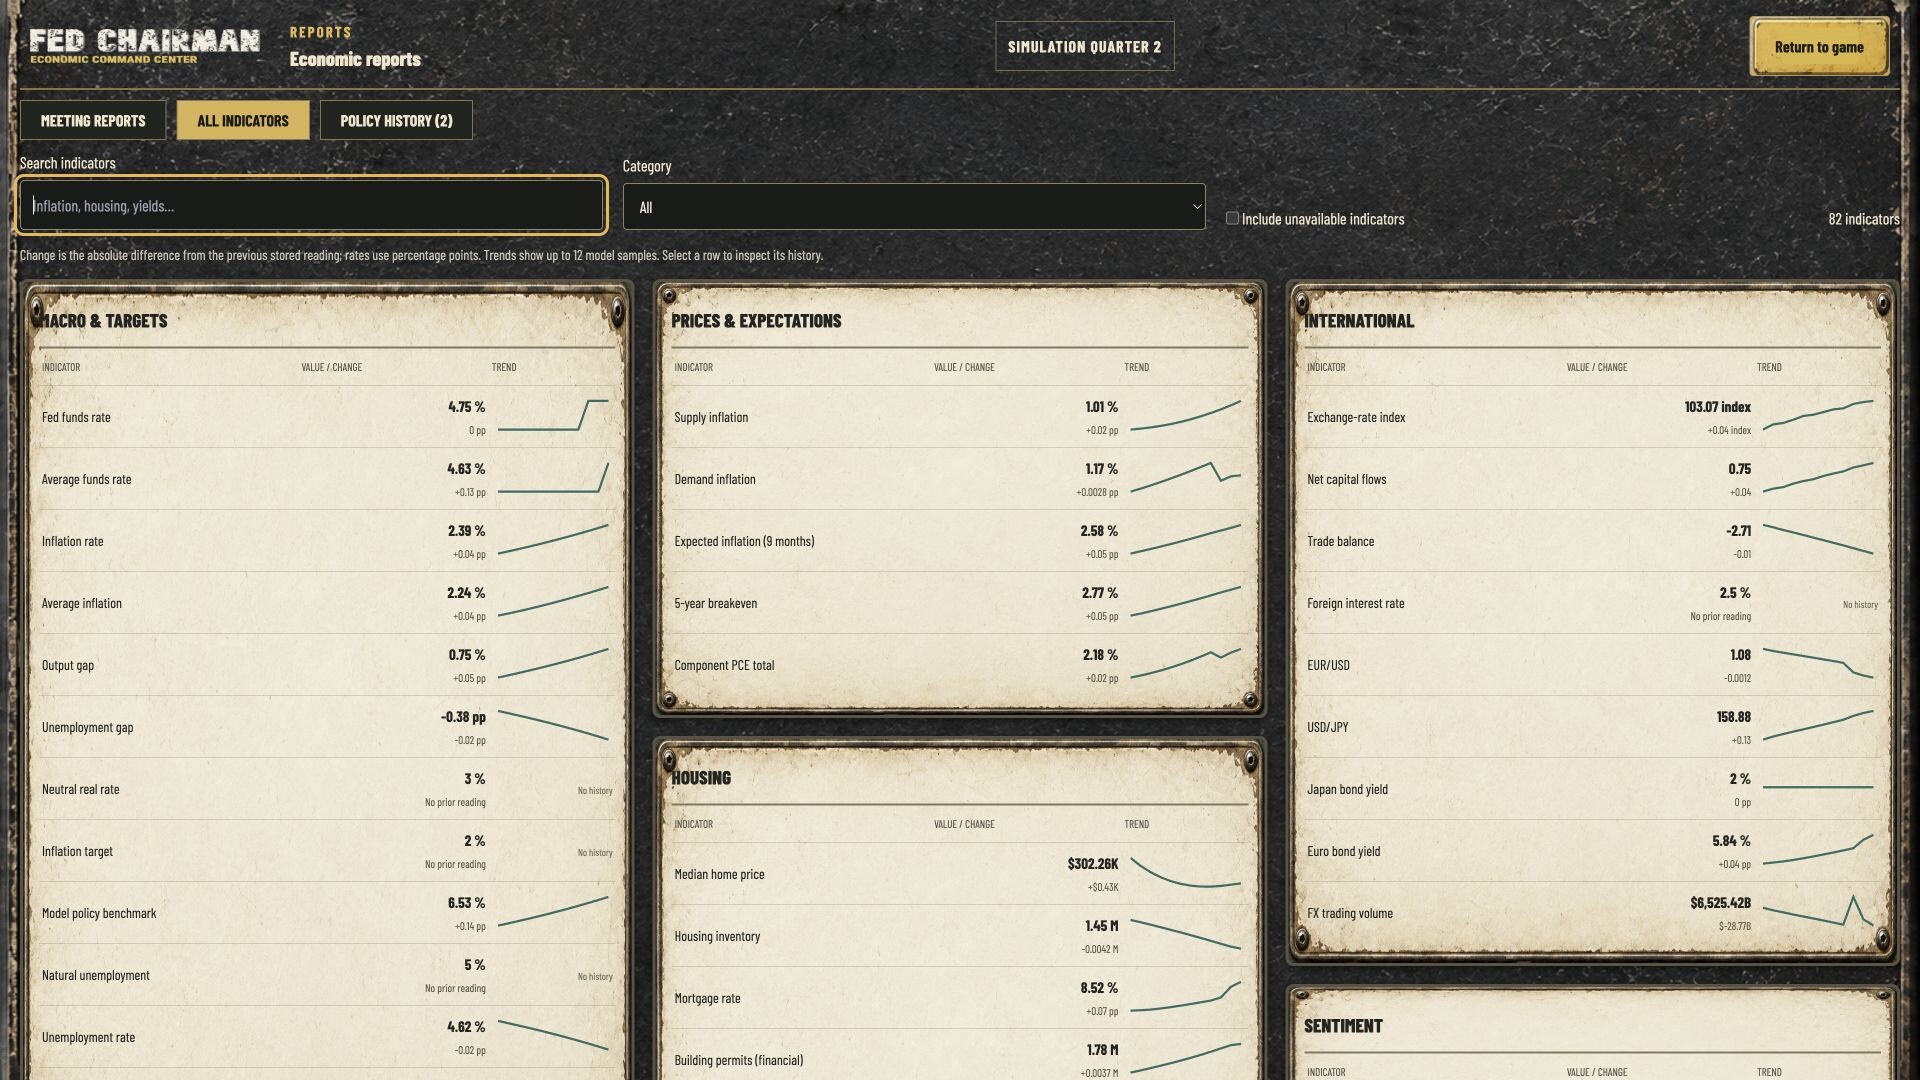Inspect the EUR/USD trend sparkline
Screen dimensions: 1920x1080
click(x=1818, y=664)
